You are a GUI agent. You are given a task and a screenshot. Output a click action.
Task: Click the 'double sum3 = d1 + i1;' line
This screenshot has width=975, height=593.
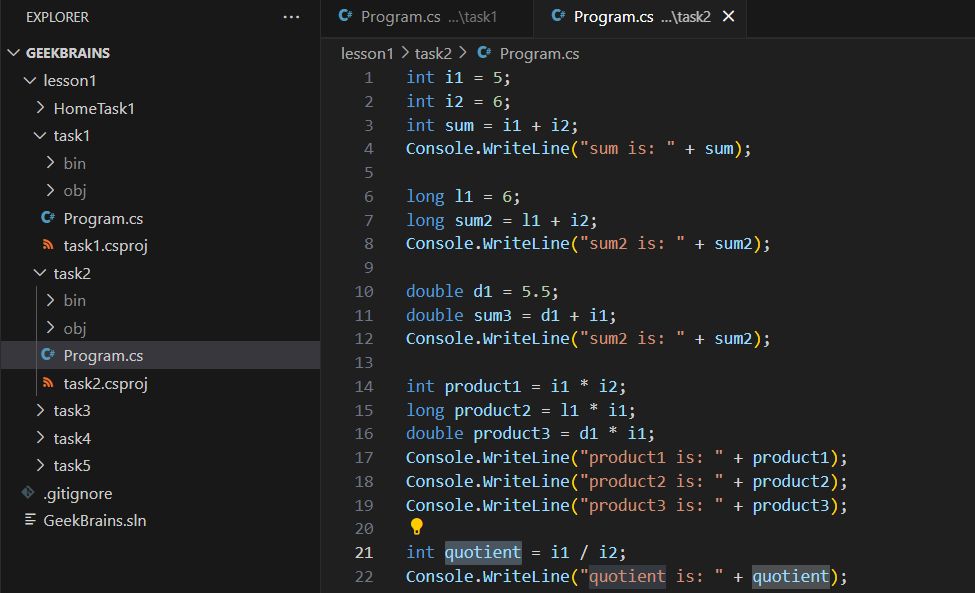click(511, 315)
